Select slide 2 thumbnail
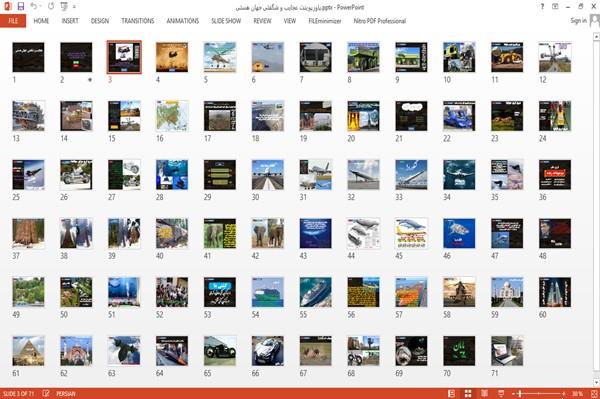Screen dimensions: 600x399 click(76, 57)
